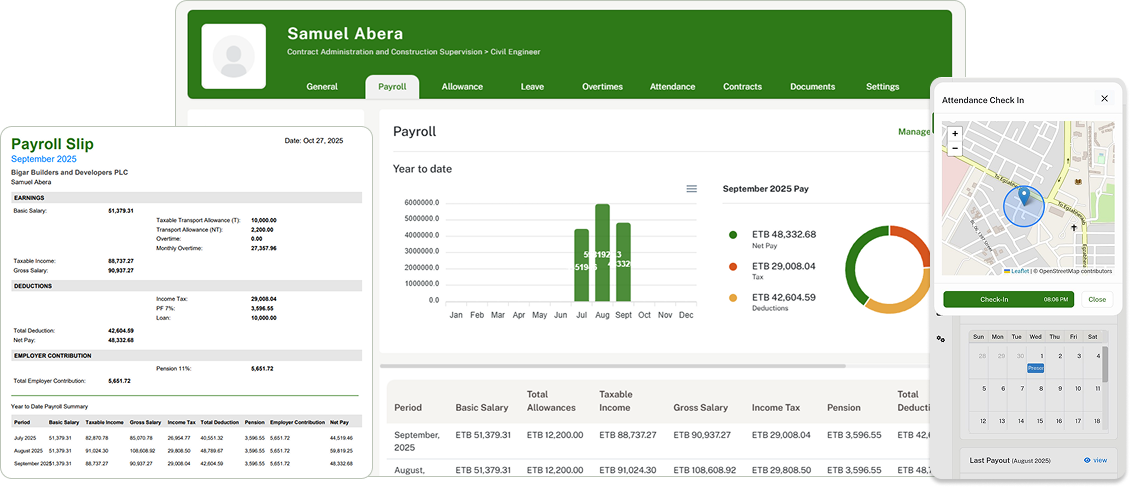1130x487 pixels.
Task: Go to the Overtimes tab
Action: (x=602, y=86)
